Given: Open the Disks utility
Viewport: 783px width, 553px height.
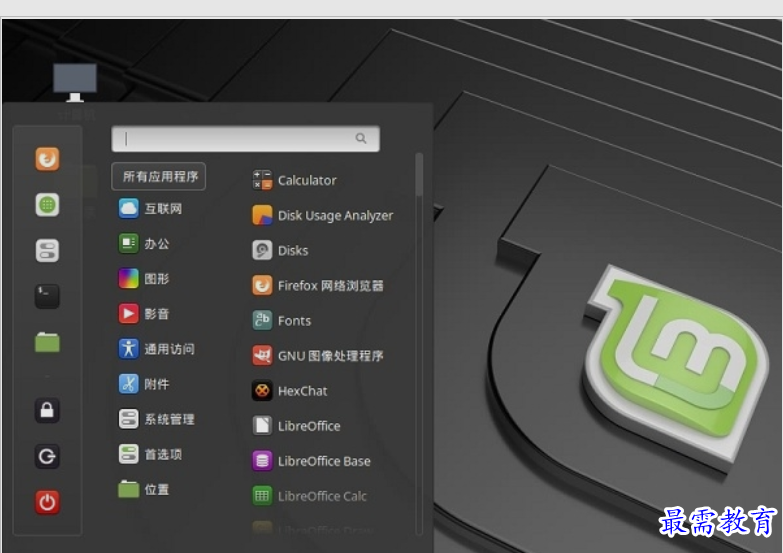Looking at the screenshot, I should coord(280,250).
